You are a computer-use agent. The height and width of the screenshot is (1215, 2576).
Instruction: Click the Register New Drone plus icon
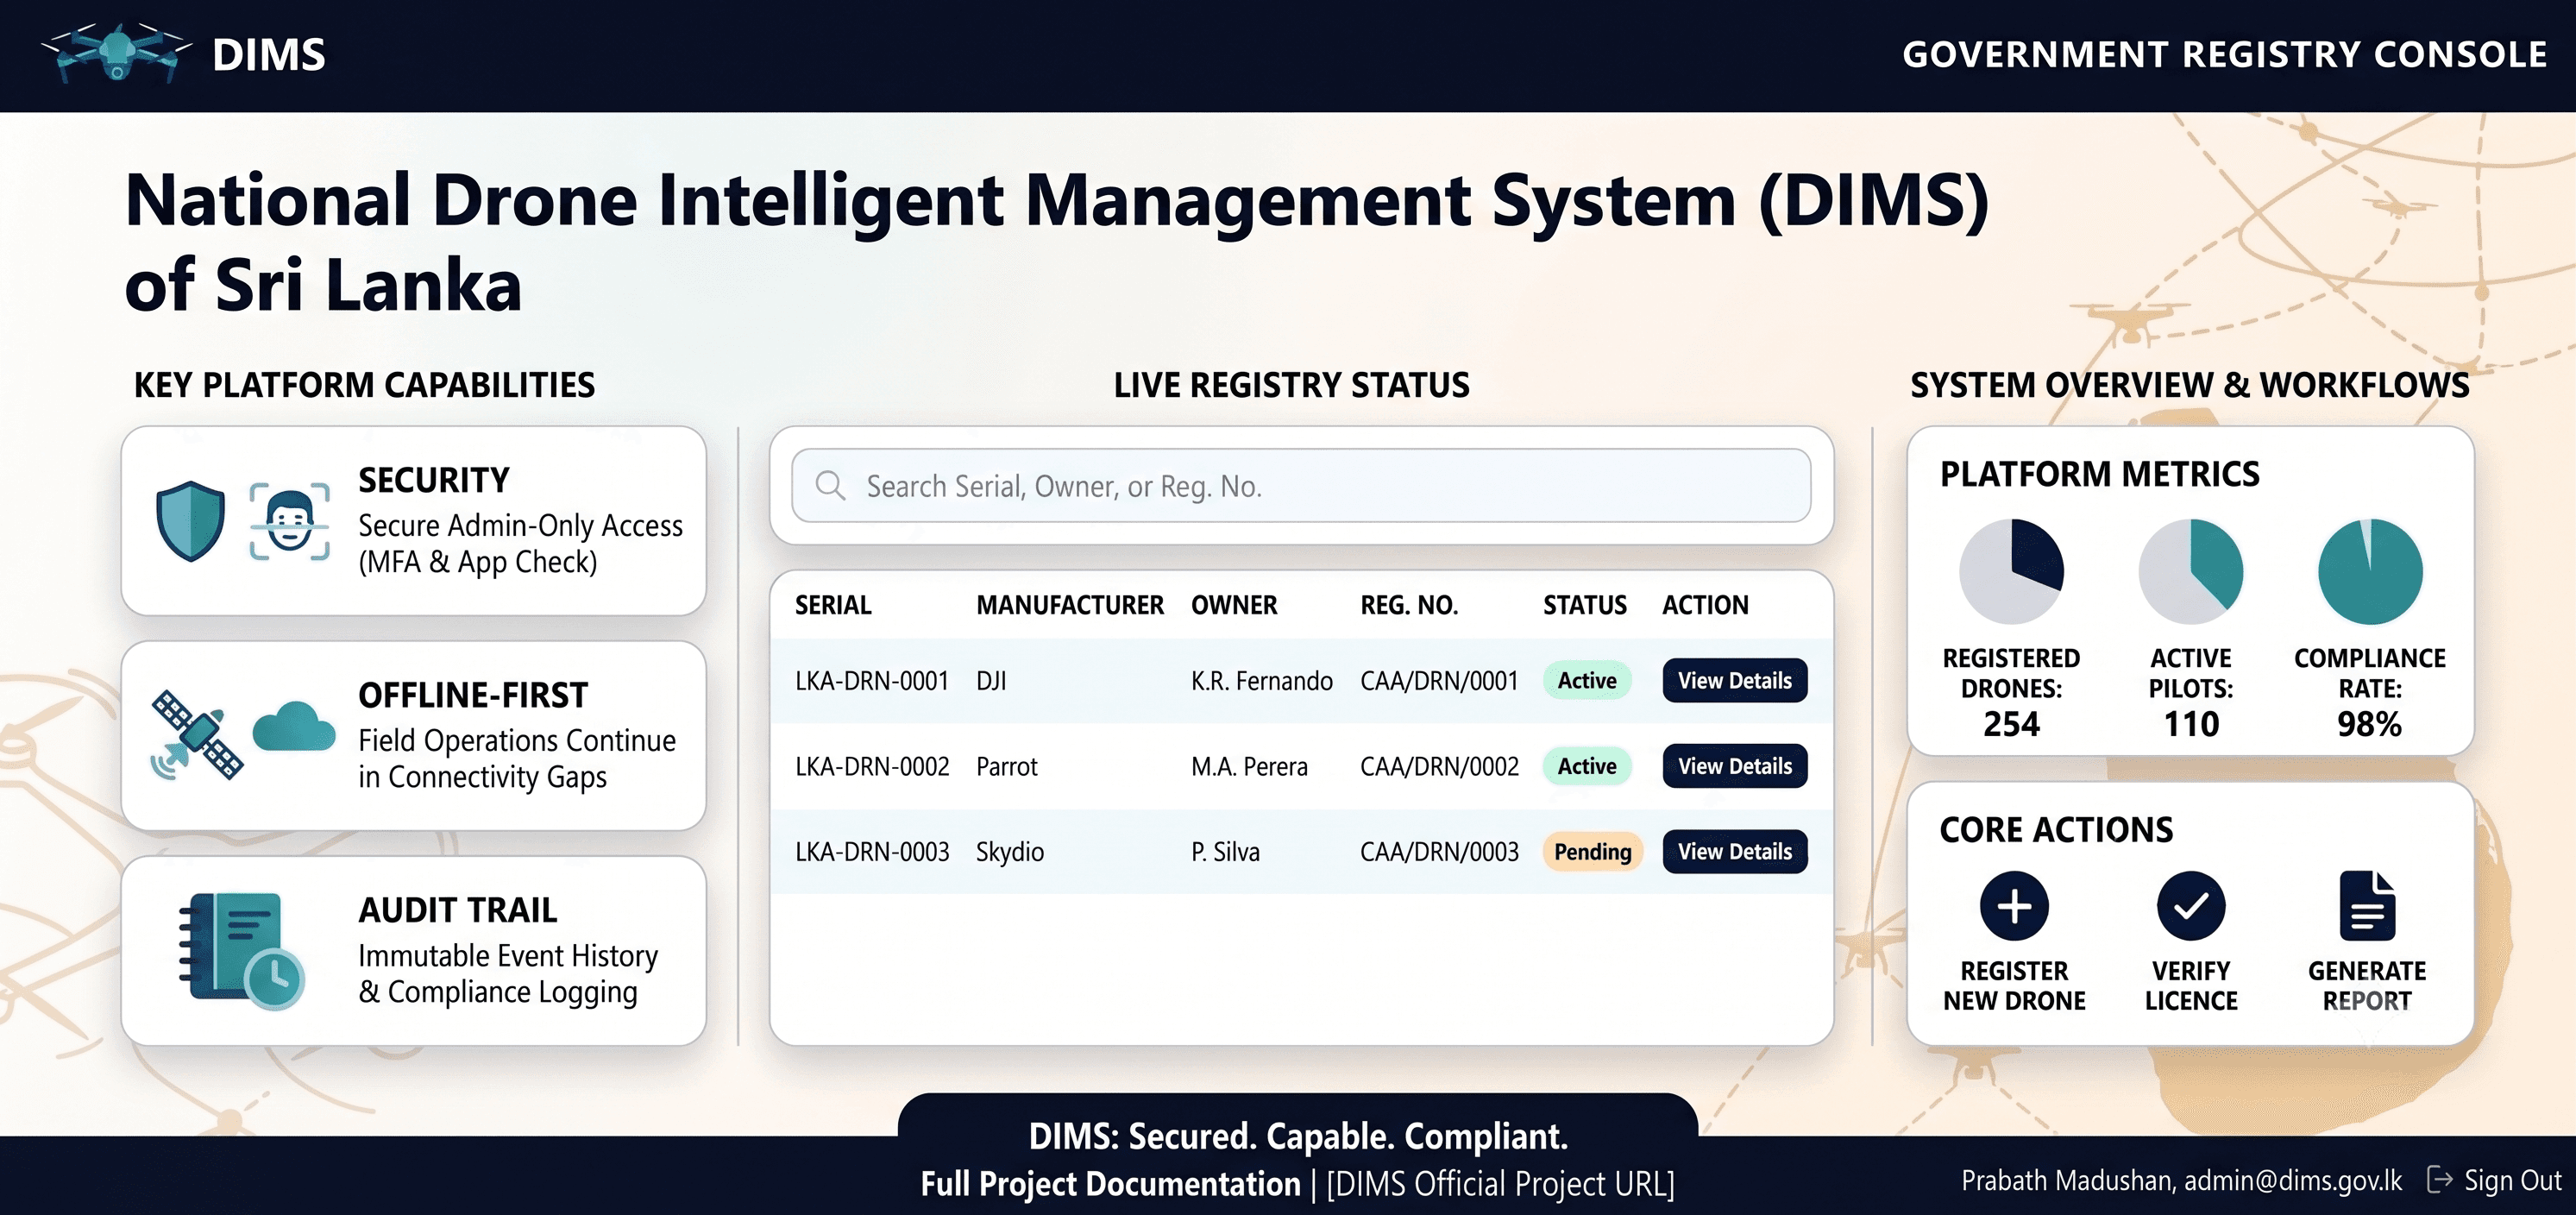[x=2014, y=906]
